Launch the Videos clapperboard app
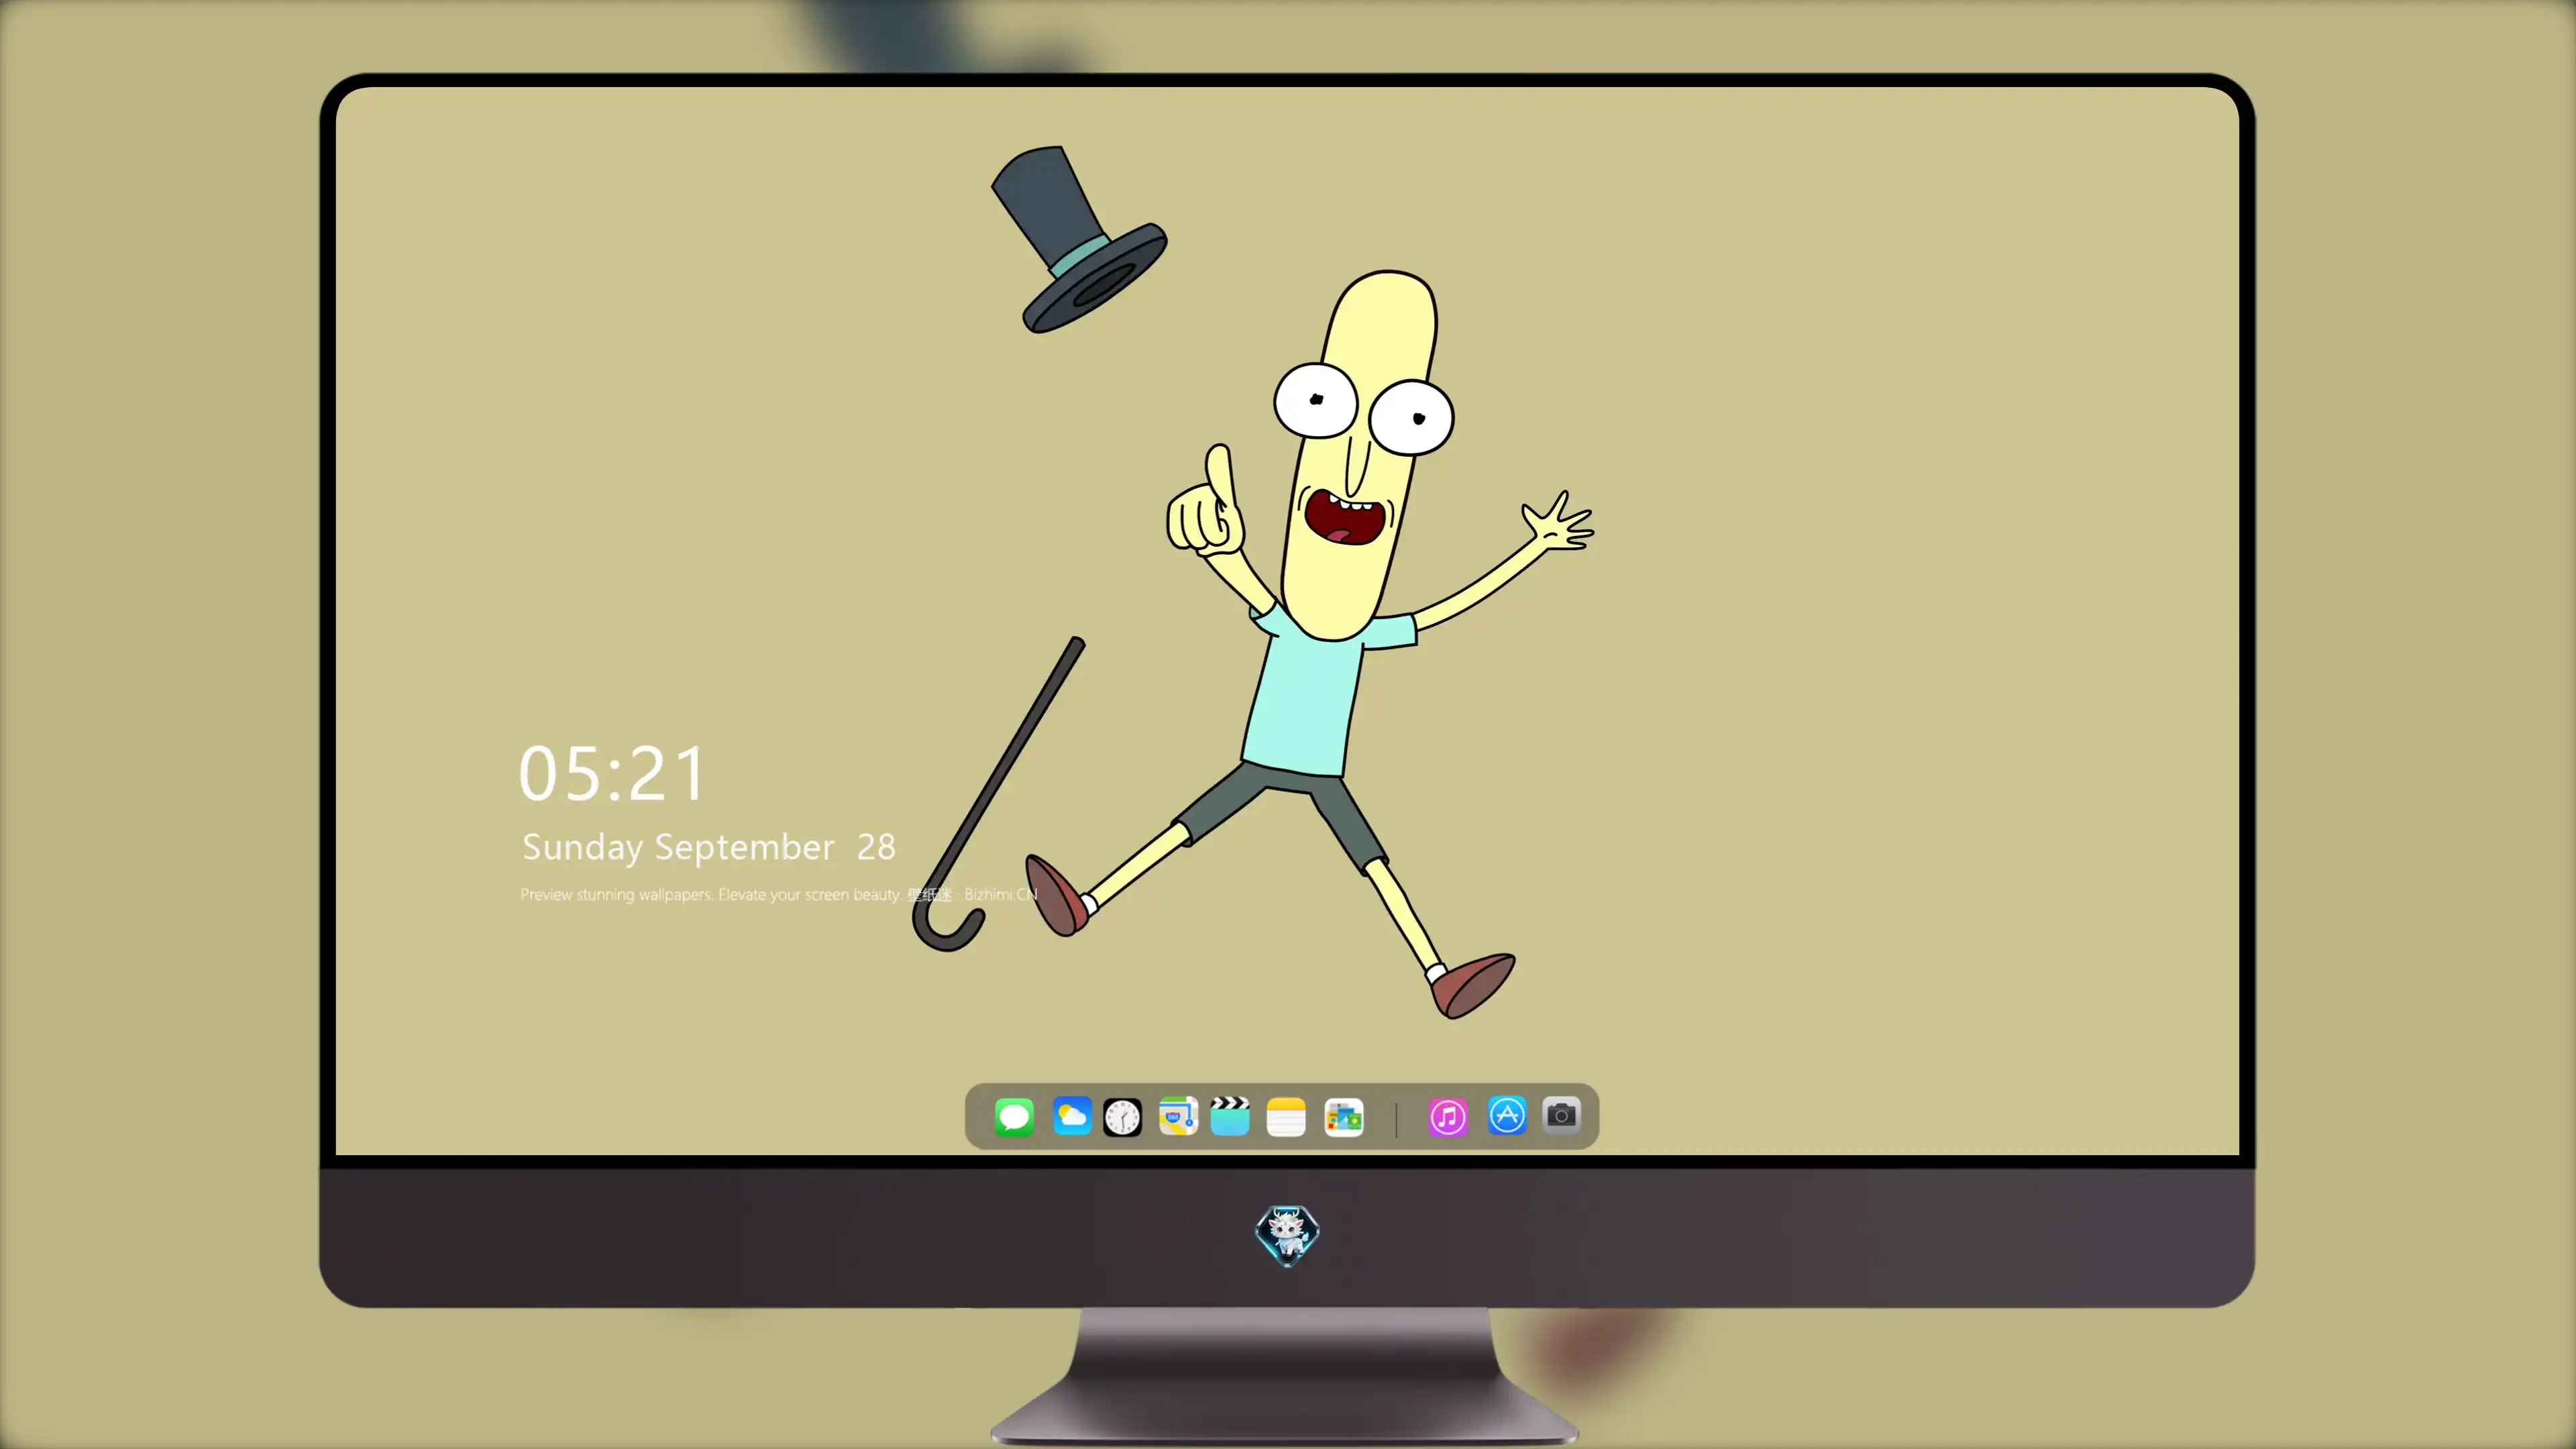Viewport: 2576px width, 1449px height. 1230,1116
